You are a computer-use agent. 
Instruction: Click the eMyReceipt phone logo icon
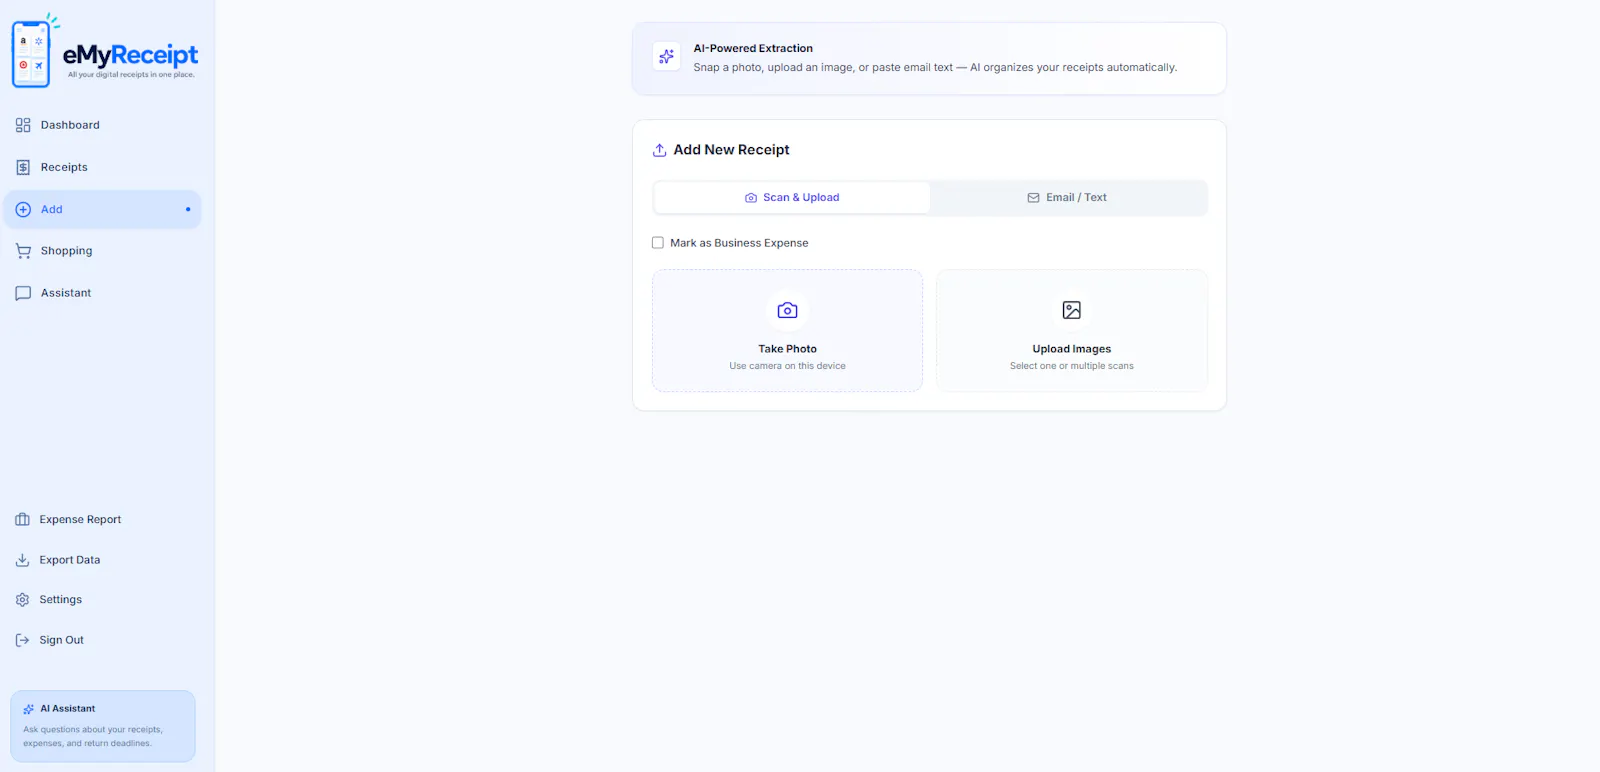pos(31,53)
